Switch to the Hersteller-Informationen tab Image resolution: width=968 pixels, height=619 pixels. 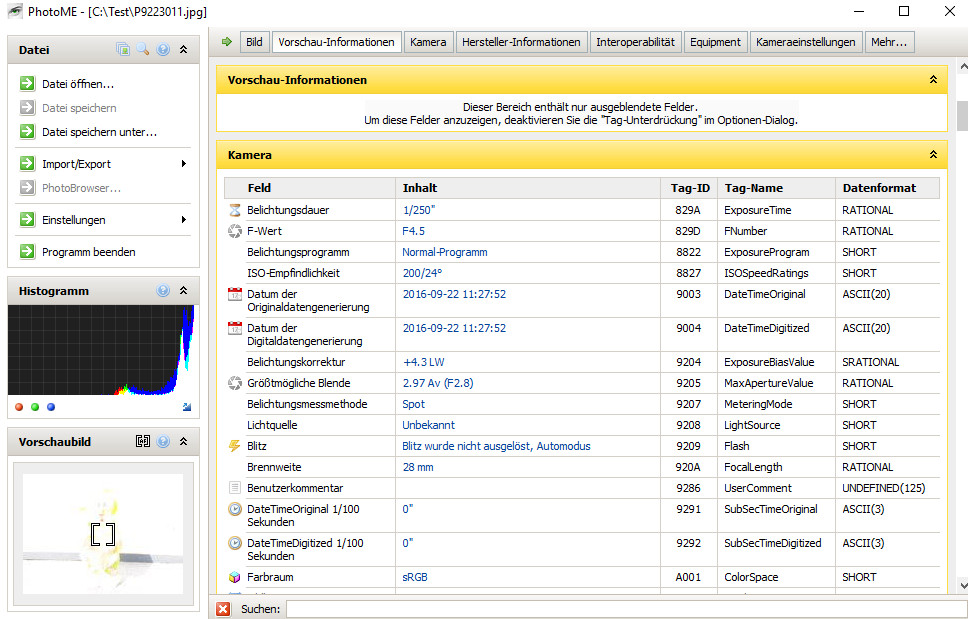coord(520,42)
